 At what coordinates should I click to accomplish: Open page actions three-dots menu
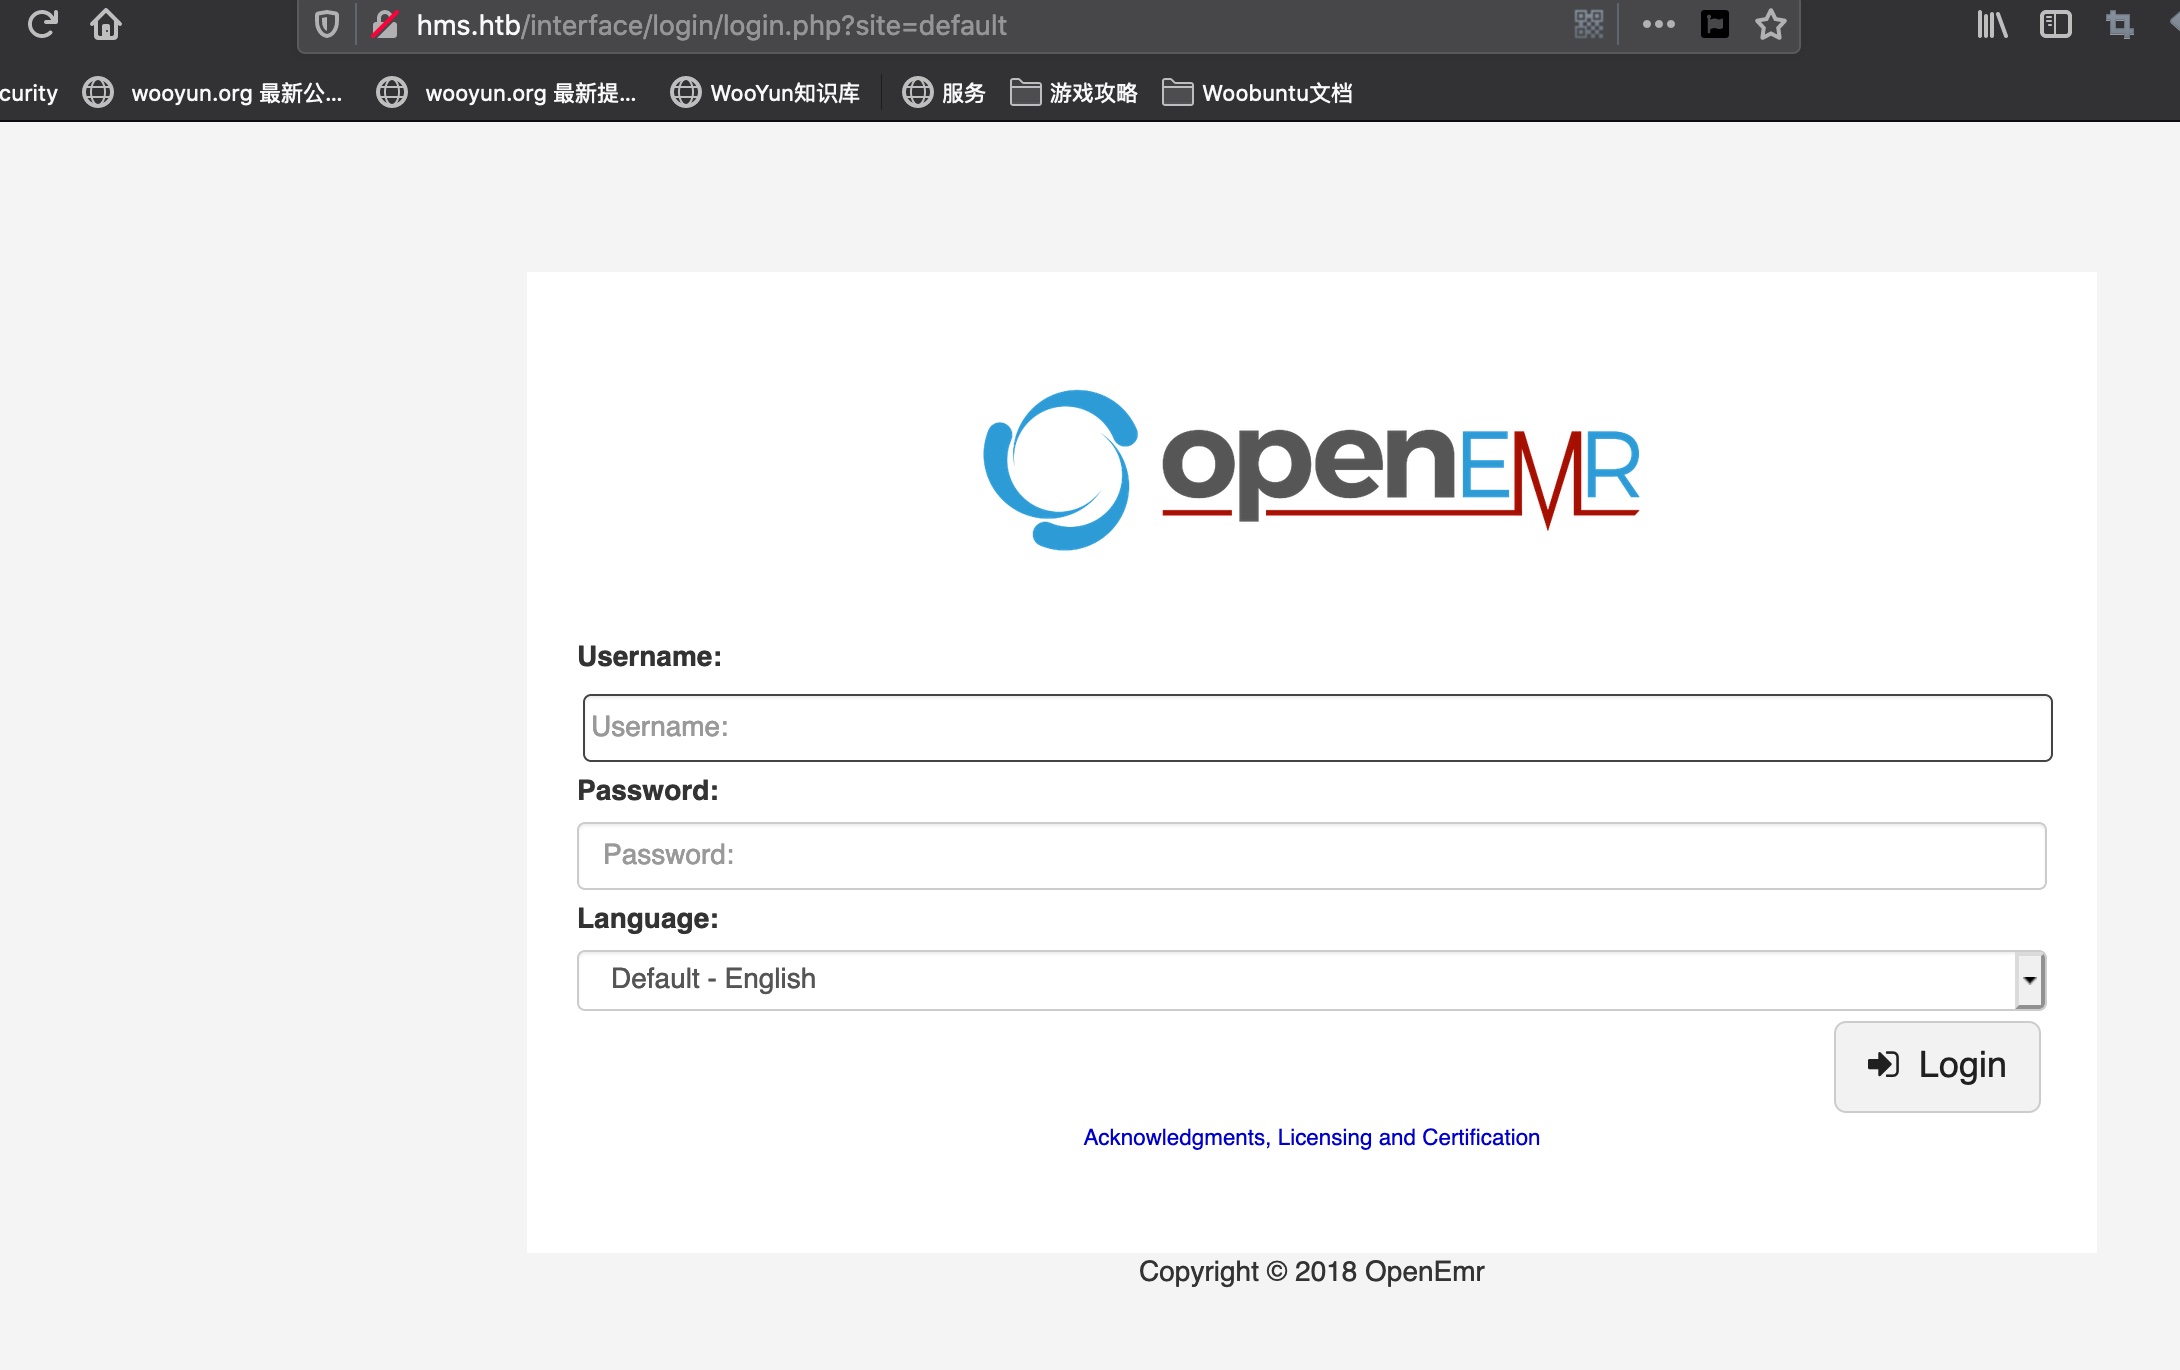[x=1658, y=24]
